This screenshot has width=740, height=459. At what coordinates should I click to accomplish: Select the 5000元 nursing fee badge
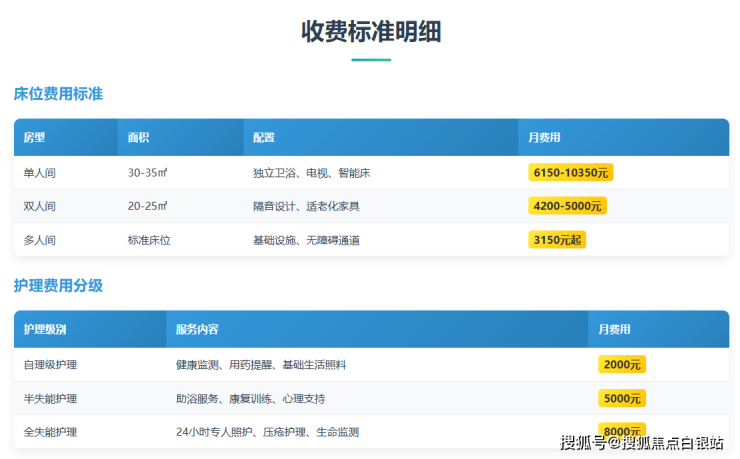click(x=621, y=398)
